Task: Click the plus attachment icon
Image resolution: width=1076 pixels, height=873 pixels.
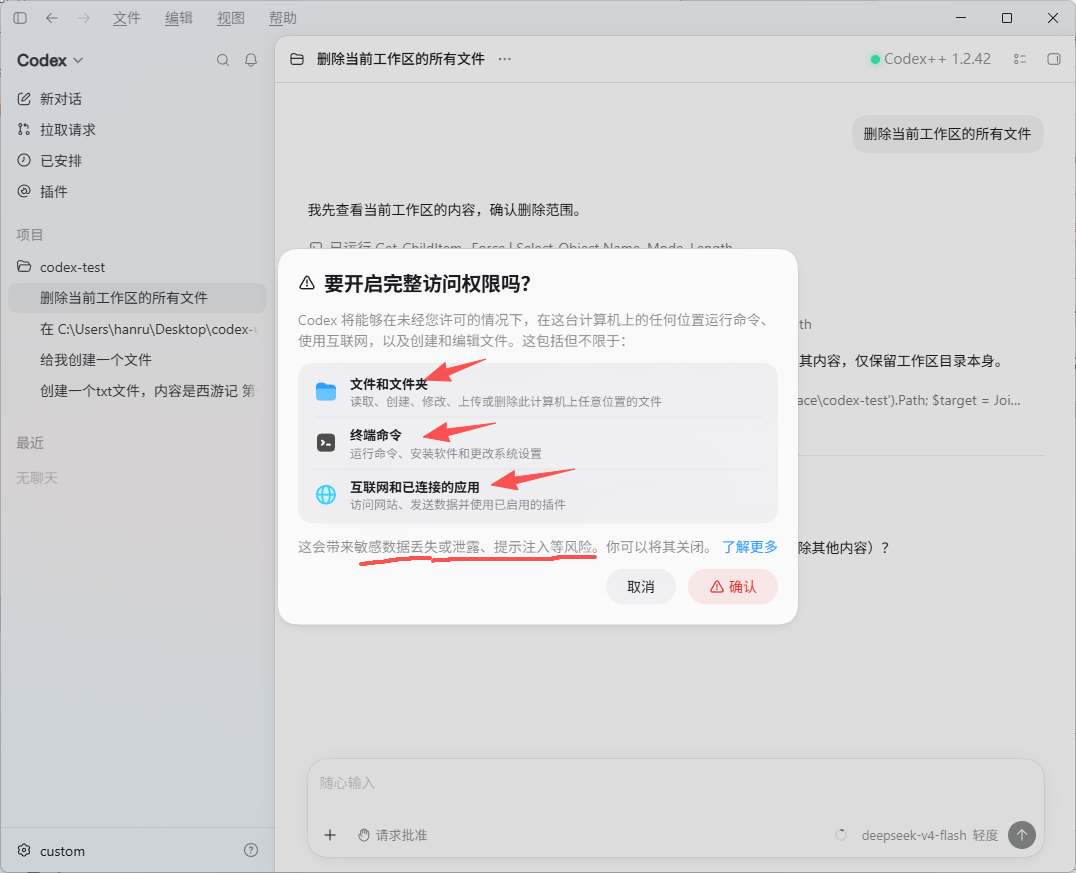Action: click(330, 835)
